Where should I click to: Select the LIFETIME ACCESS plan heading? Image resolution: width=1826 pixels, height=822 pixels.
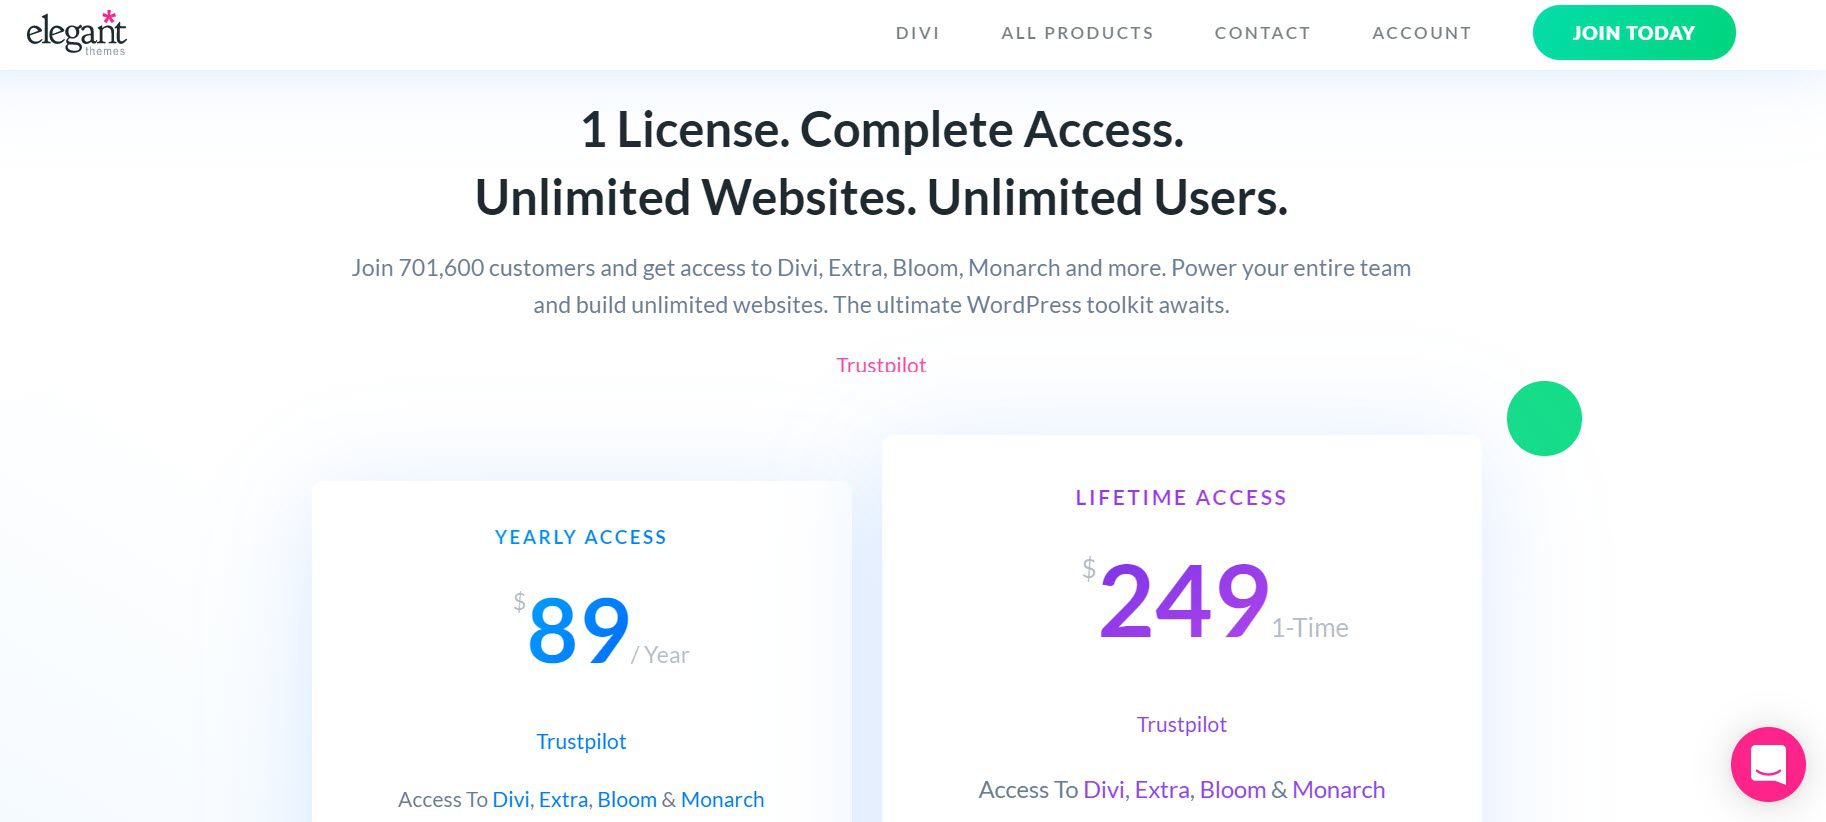click(x=1181, y=497)
